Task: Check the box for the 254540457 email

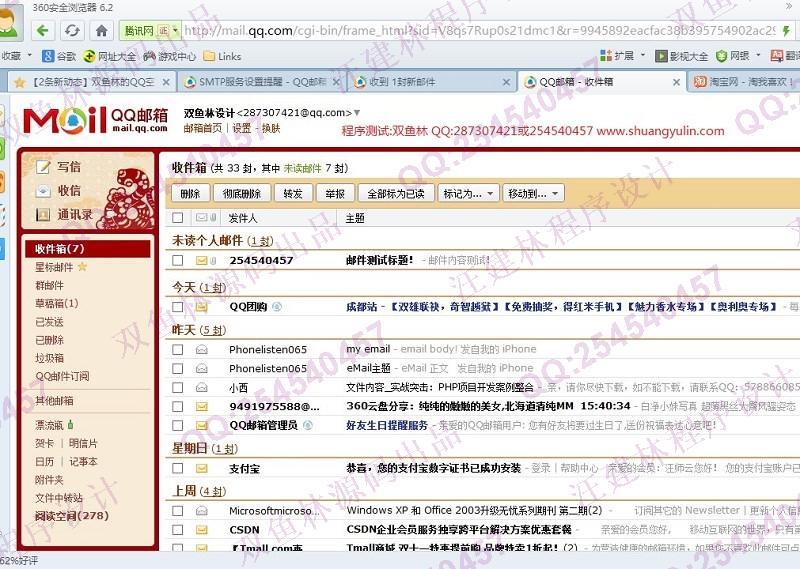Action: [x=178, y=260]
